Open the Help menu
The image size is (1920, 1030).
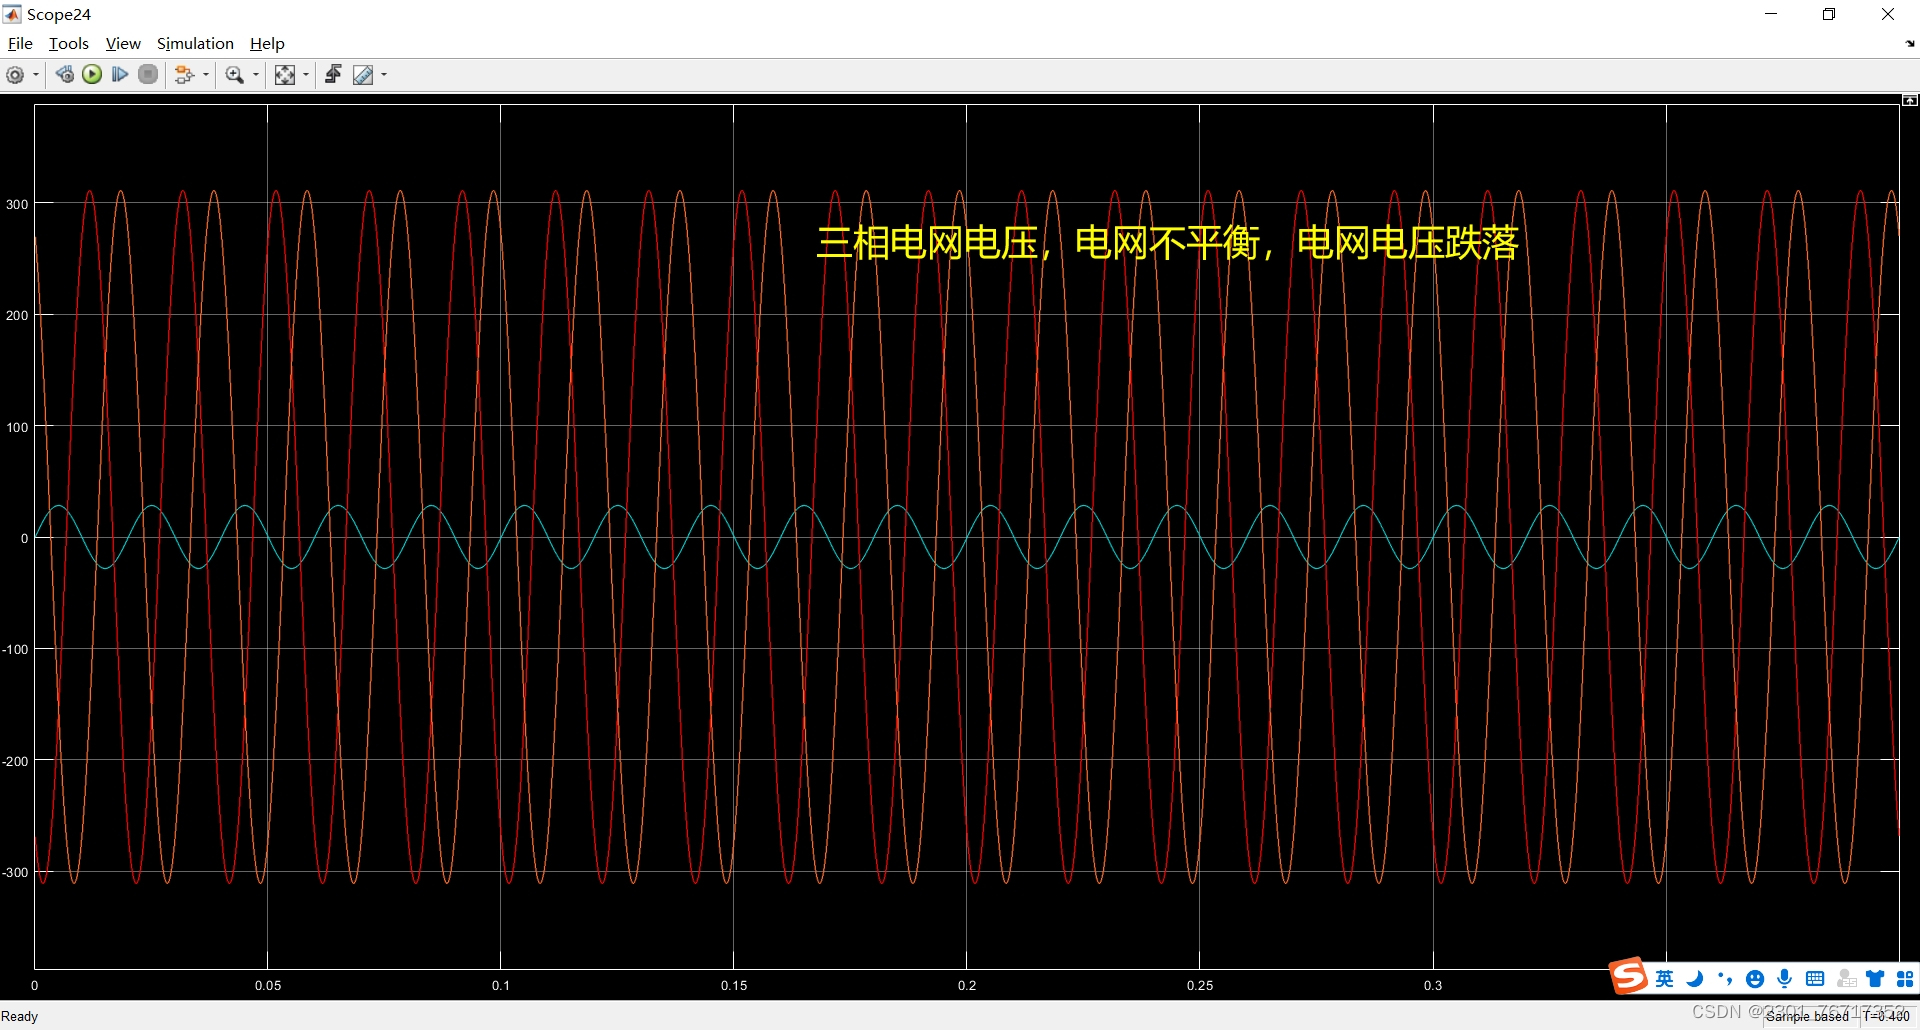tap(267, 44)
